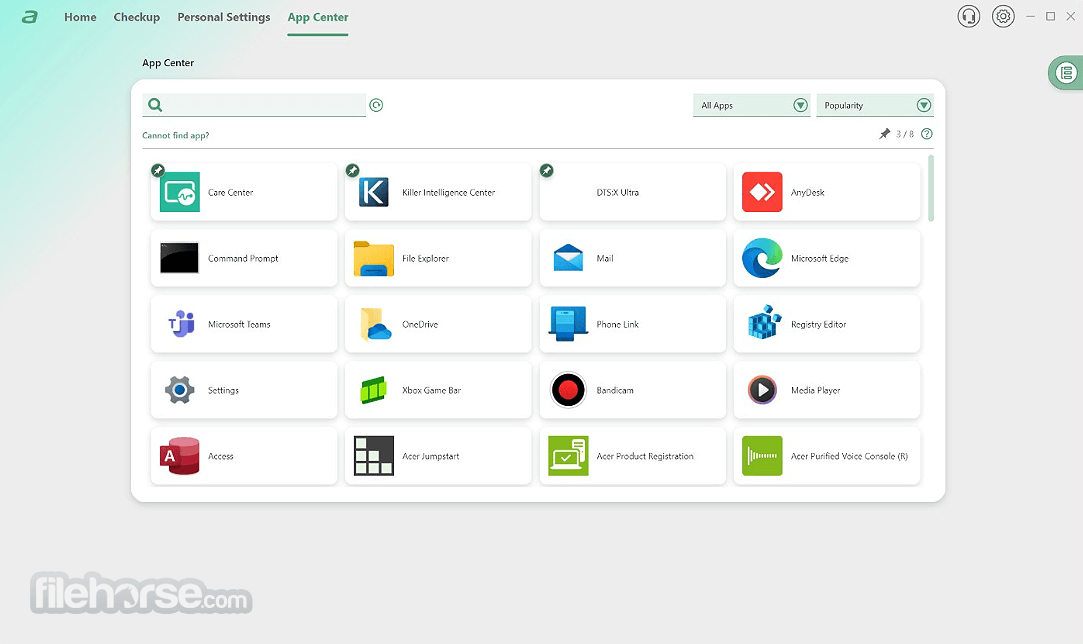This screenshot has width=1083, height=644.
Task: Open the AnyDesk app icon
Action: point(762,192)
